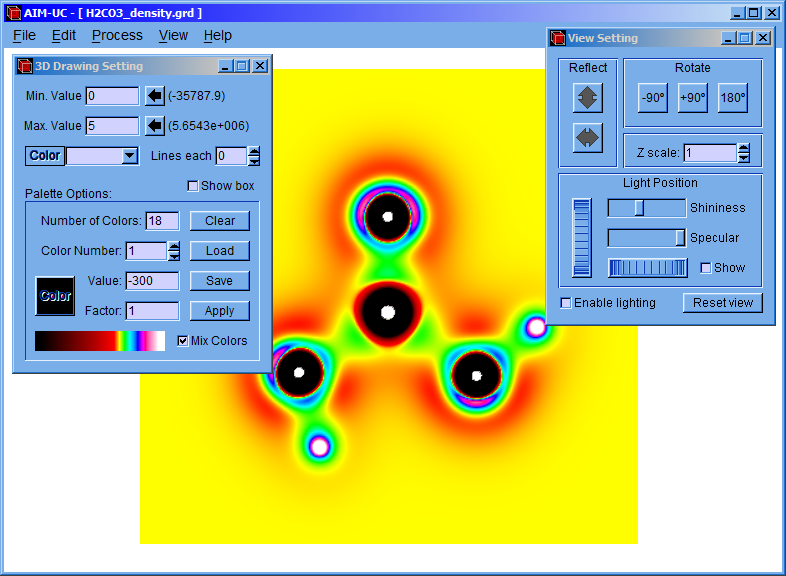Click the Lines each spinner arrows
The width and height of the screenshot is (786, 576).
pos(254,156)
